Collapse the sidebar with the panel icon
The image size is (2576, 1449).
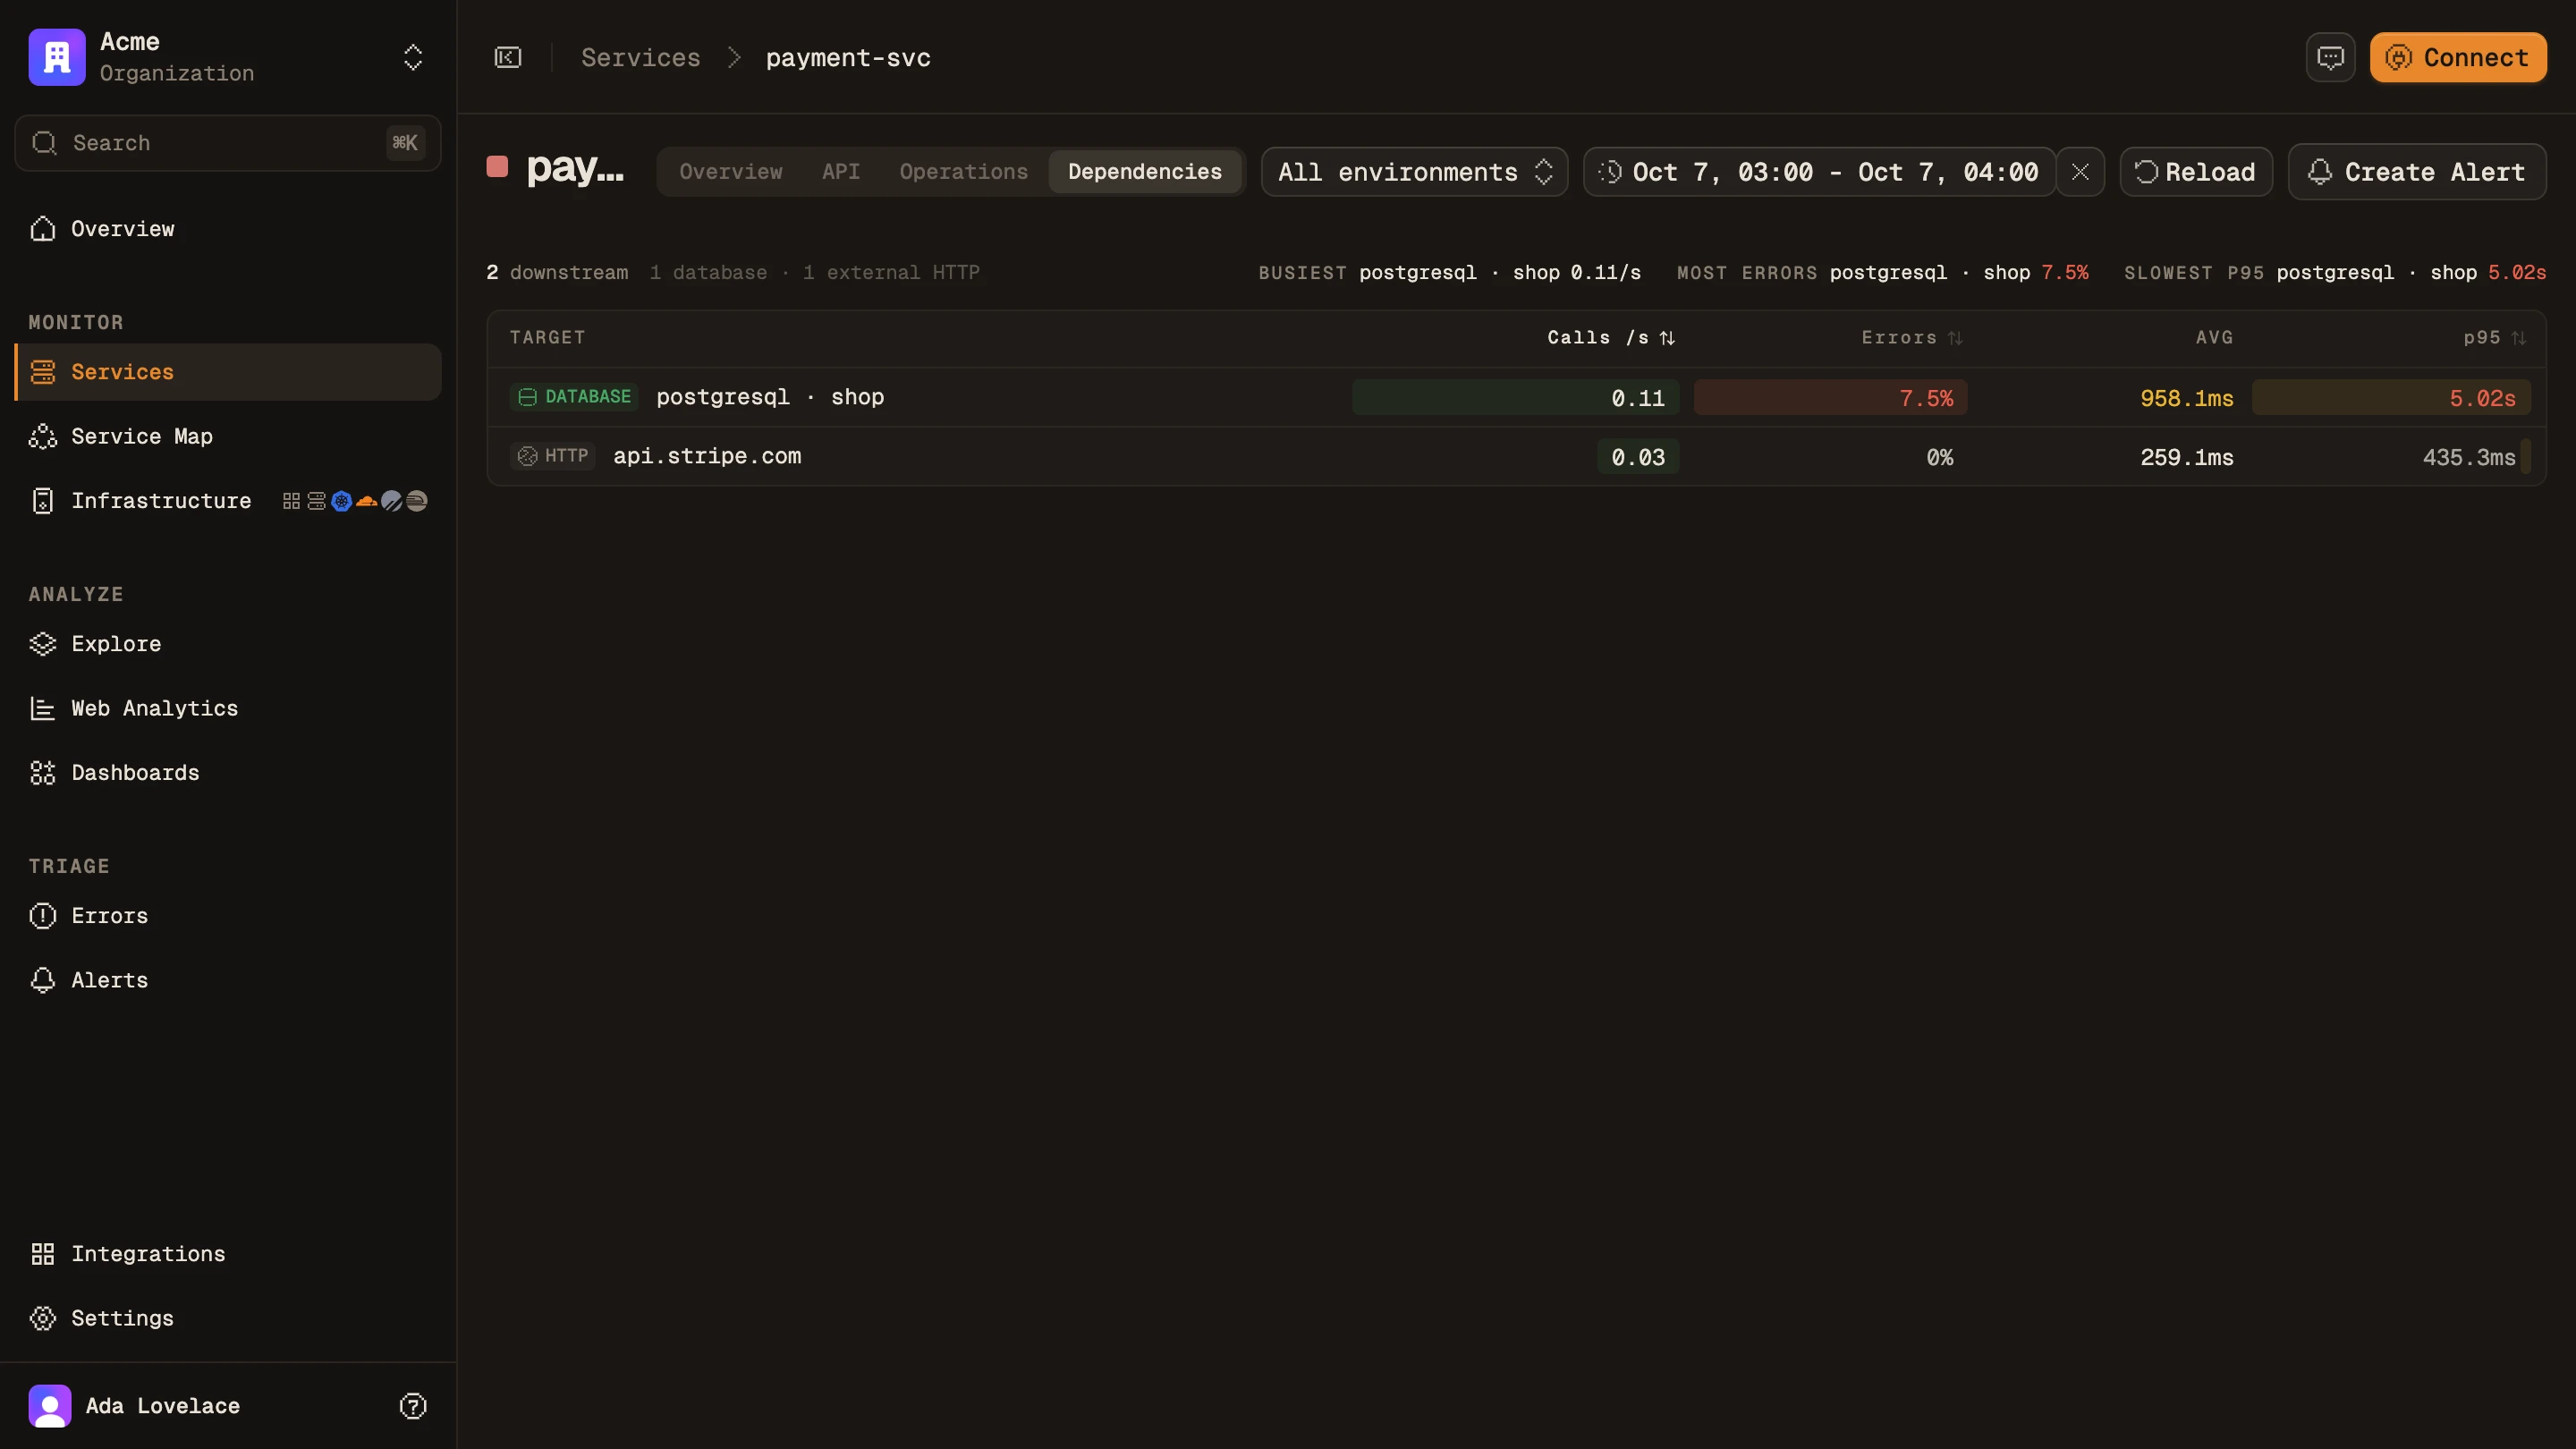click(508, 57)
